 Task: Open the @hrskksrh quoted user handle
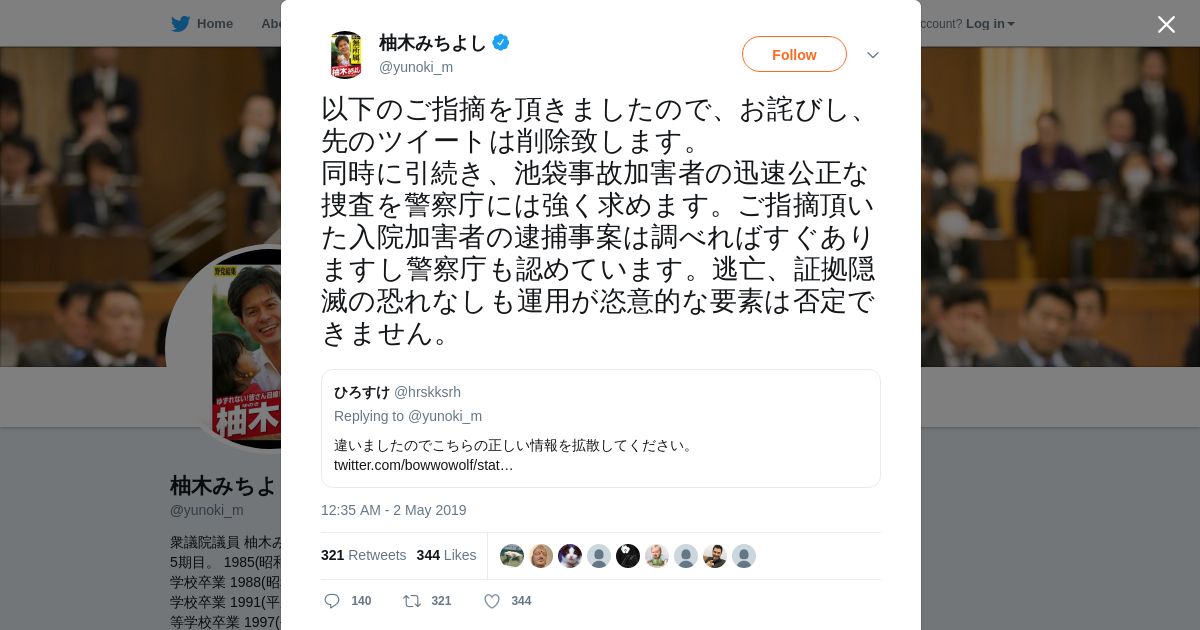point(427,392)
